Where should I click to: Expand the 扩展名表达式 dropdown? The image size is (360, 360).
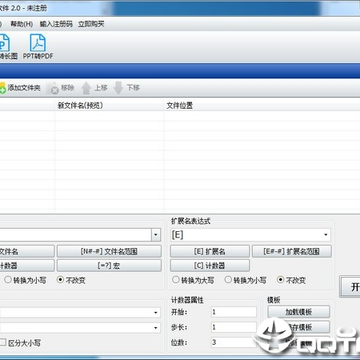coord(326,235)
